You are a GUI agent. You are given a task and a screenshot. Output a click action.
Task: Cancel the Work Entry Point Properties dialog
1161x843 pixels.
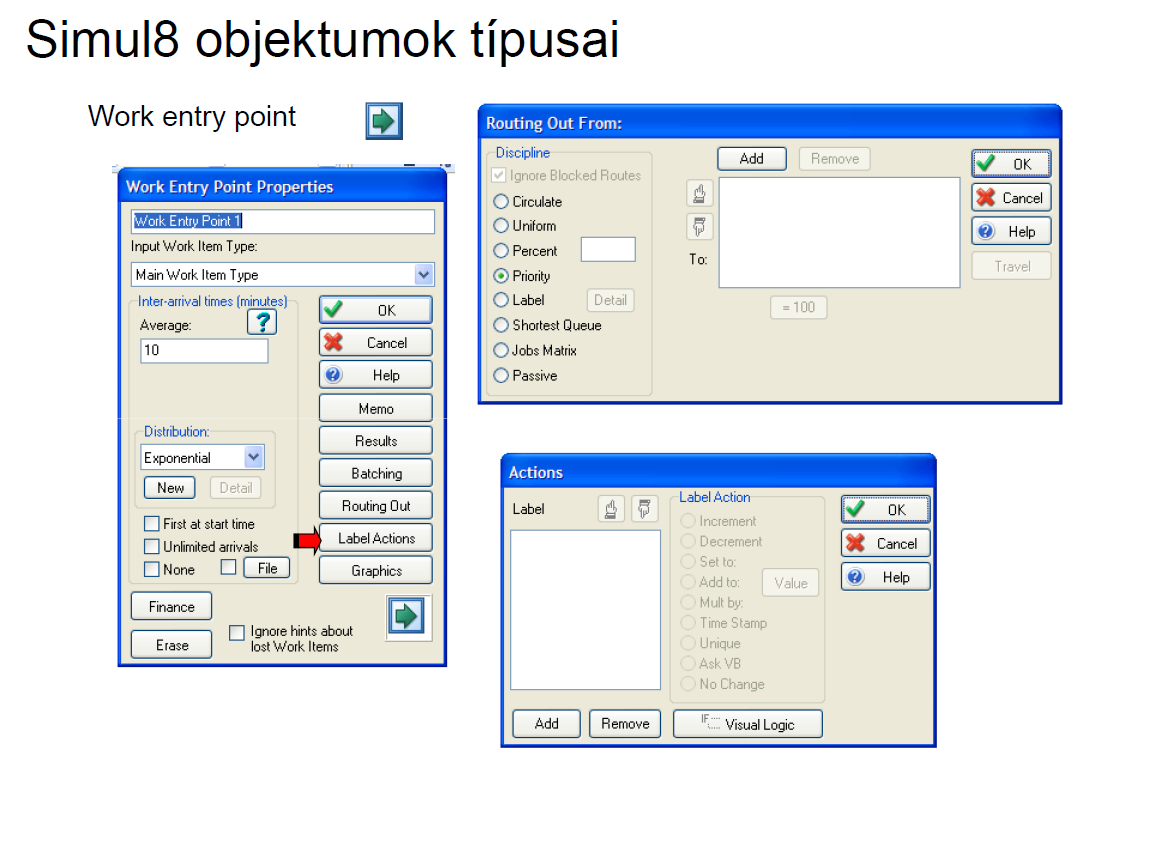(375, 343)
